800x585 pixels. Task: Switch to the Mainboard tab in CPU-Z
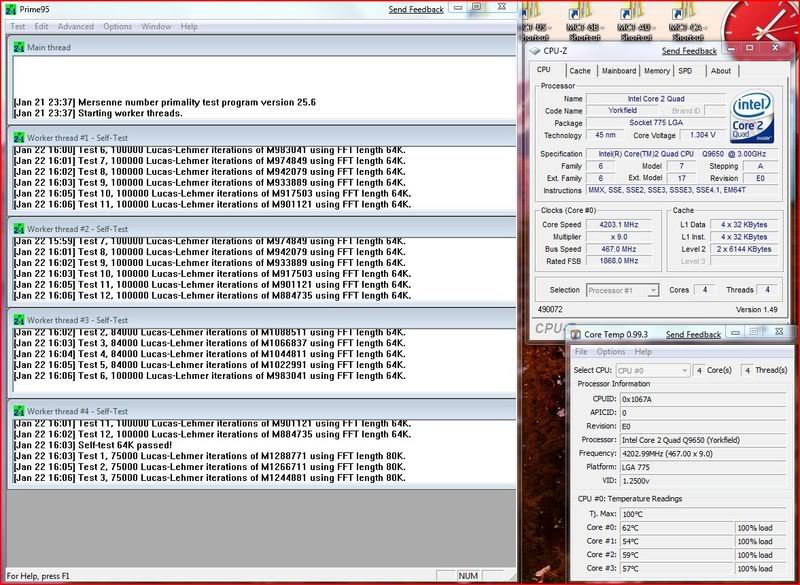619,71
